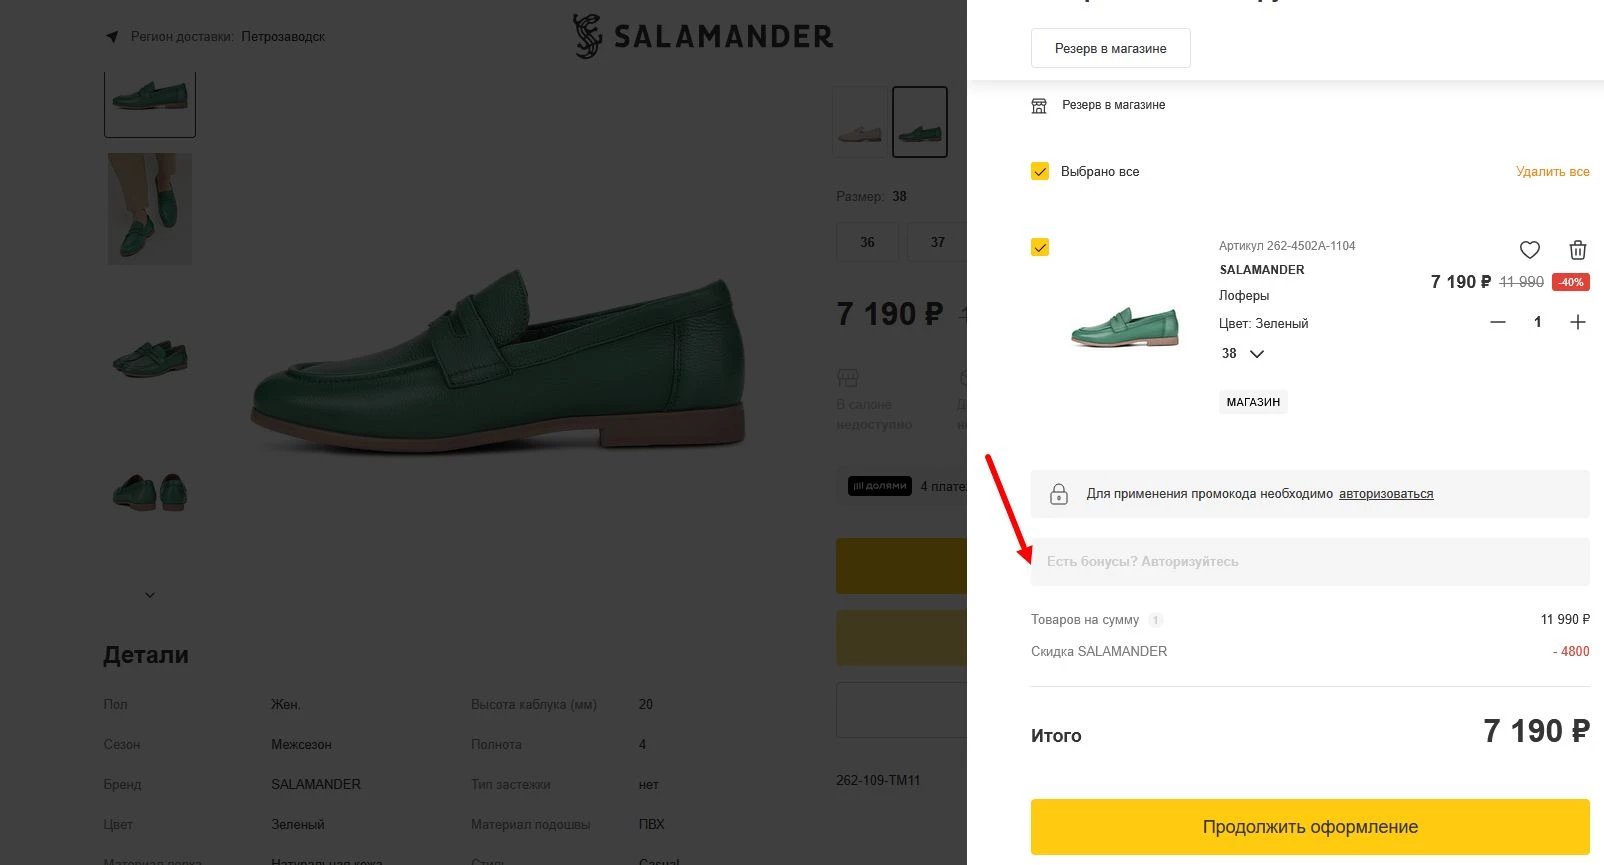Click the info badge next to Товаров на сумму
Screen dimensions: 1604x865
(x=1156, y=620)
